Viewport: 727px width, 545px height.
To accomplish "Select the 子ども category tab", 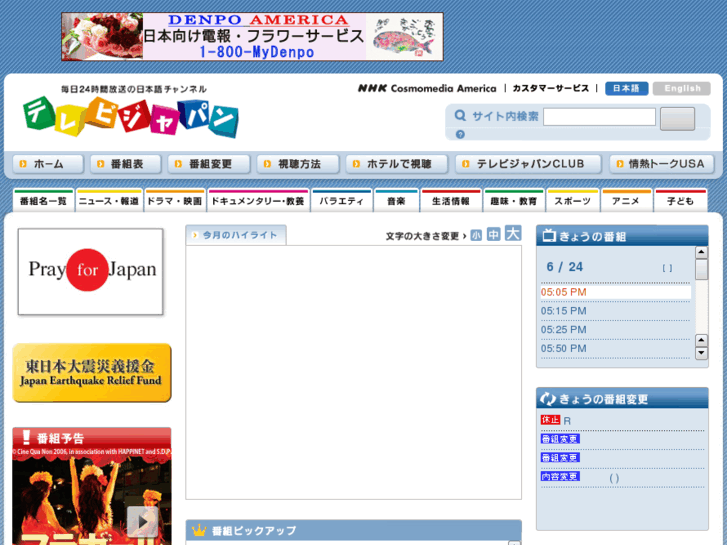I will [x=680, y=201].
